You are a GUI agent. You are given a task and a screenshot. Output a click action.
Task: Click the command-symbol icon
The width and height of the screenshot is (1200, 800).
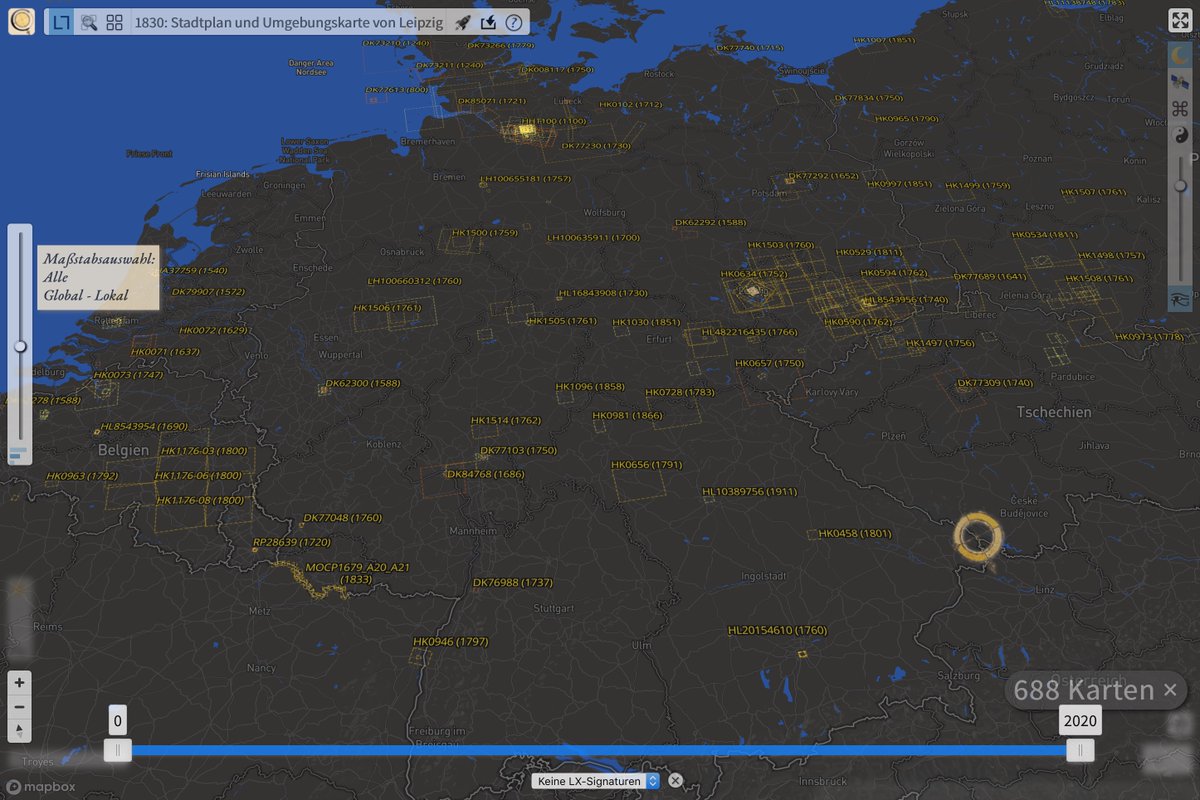[x=1180, y=109]
